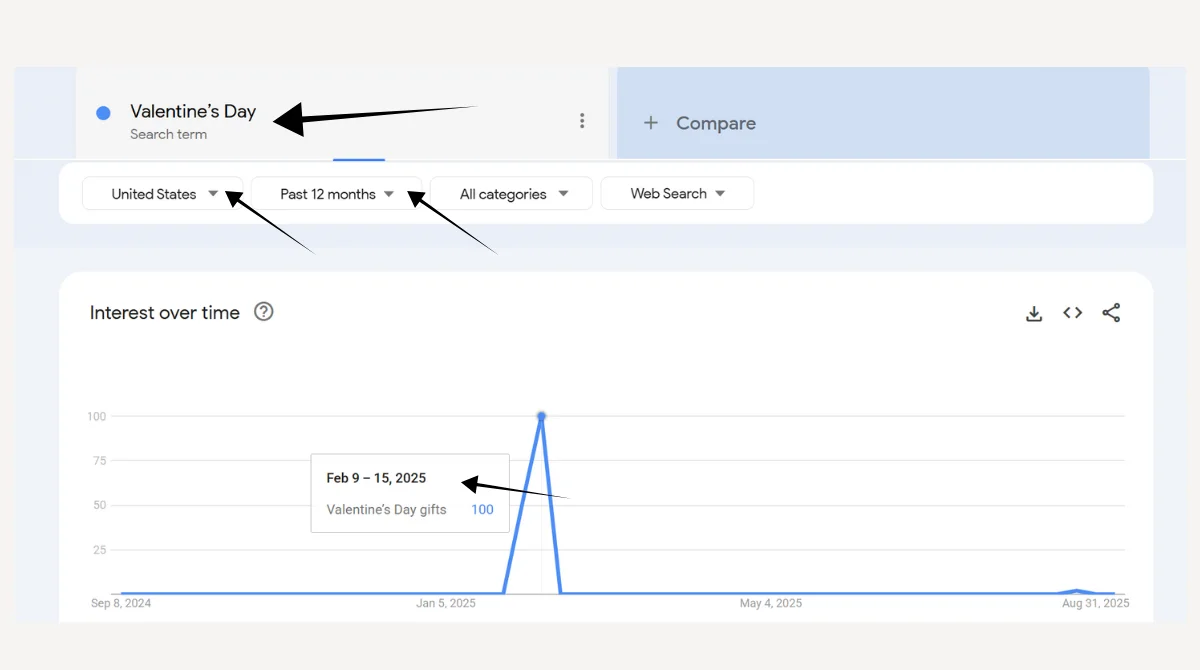Open help for Interest over time
Screen dimensions: 1200x670
click(x=264, y=312)
